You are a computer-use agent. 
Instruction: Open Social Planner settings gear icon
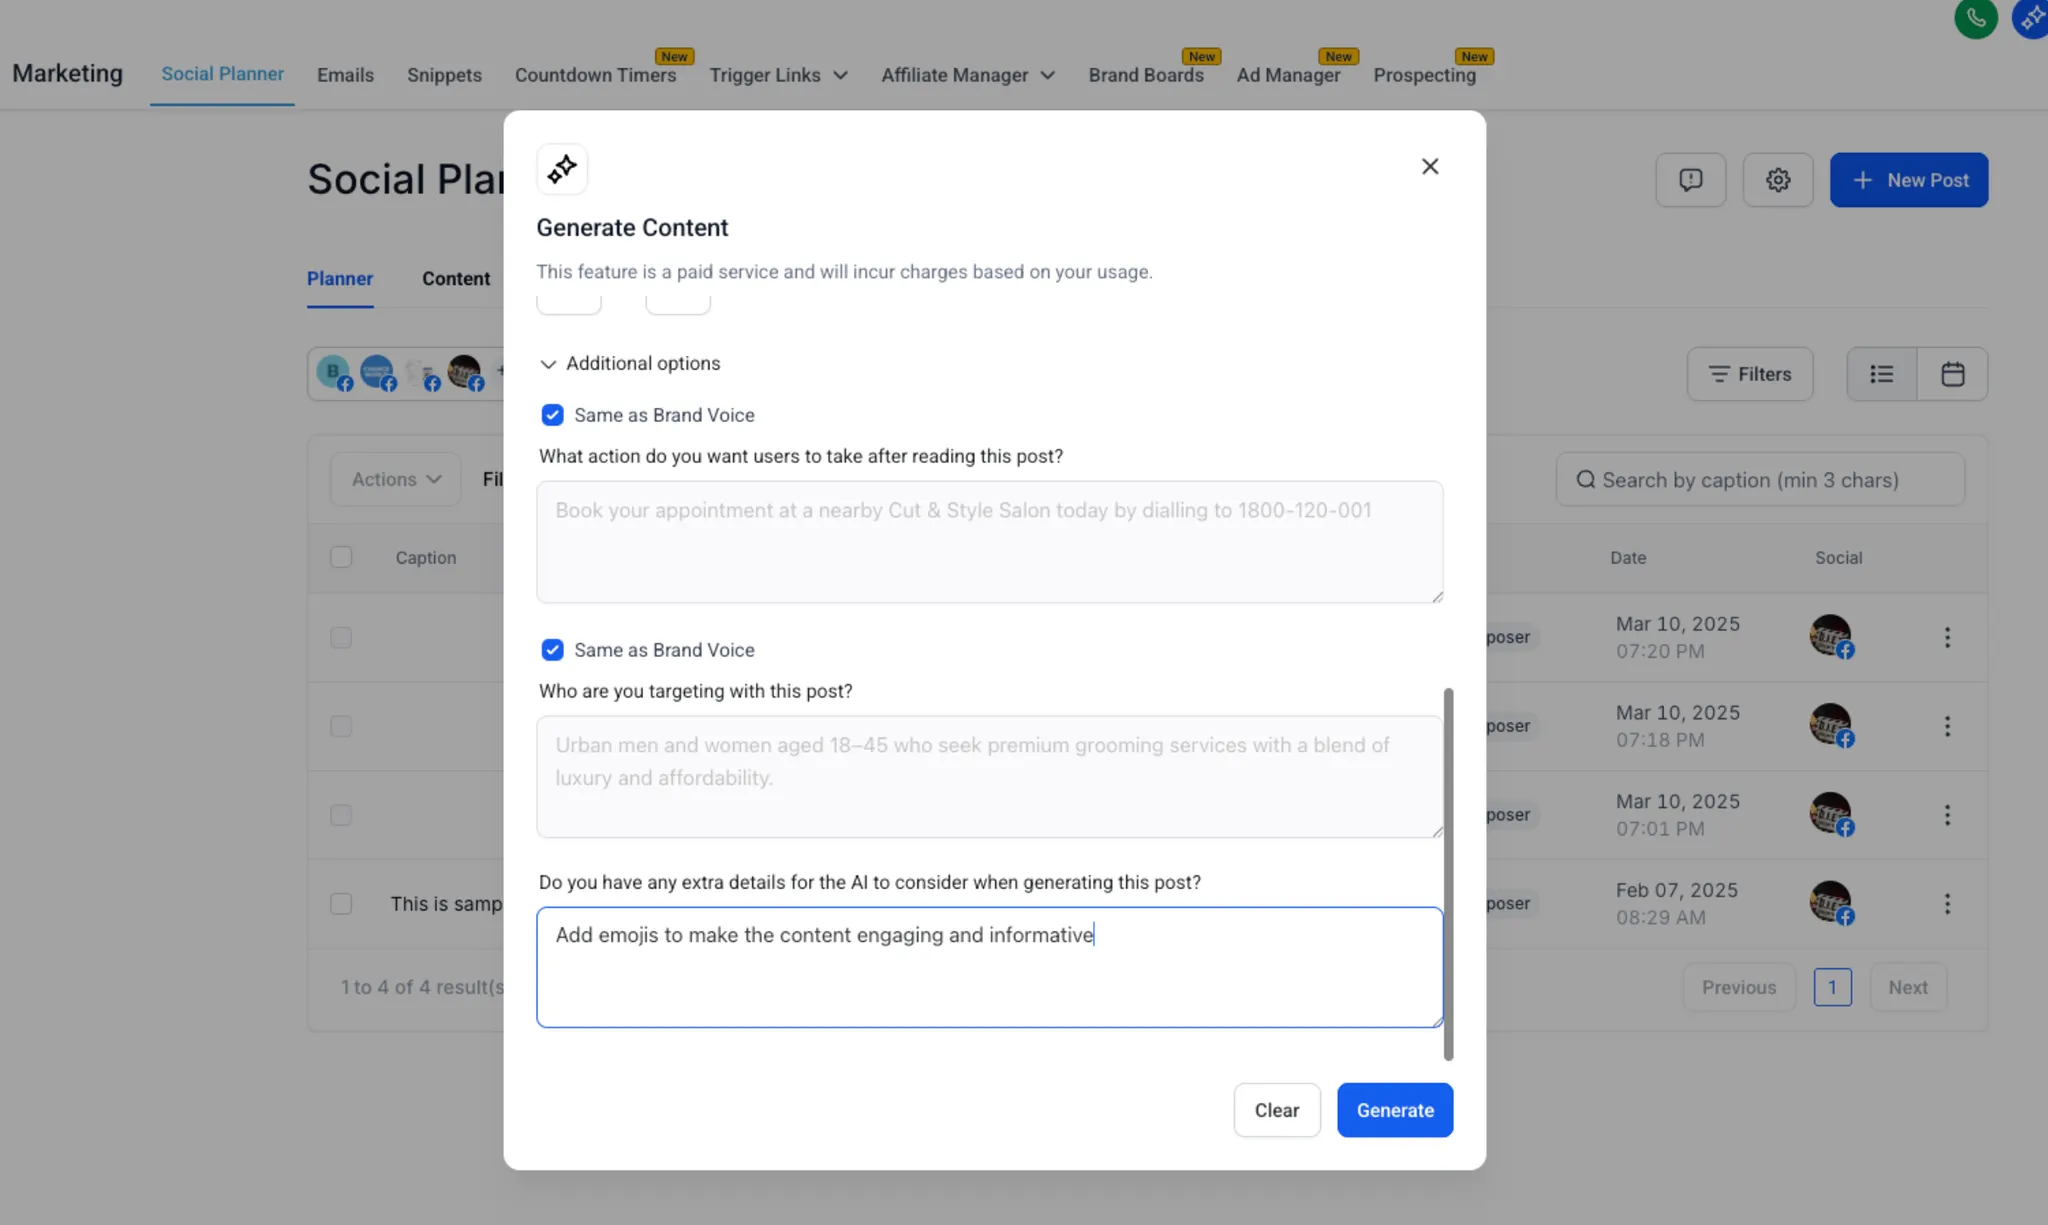1777,180
